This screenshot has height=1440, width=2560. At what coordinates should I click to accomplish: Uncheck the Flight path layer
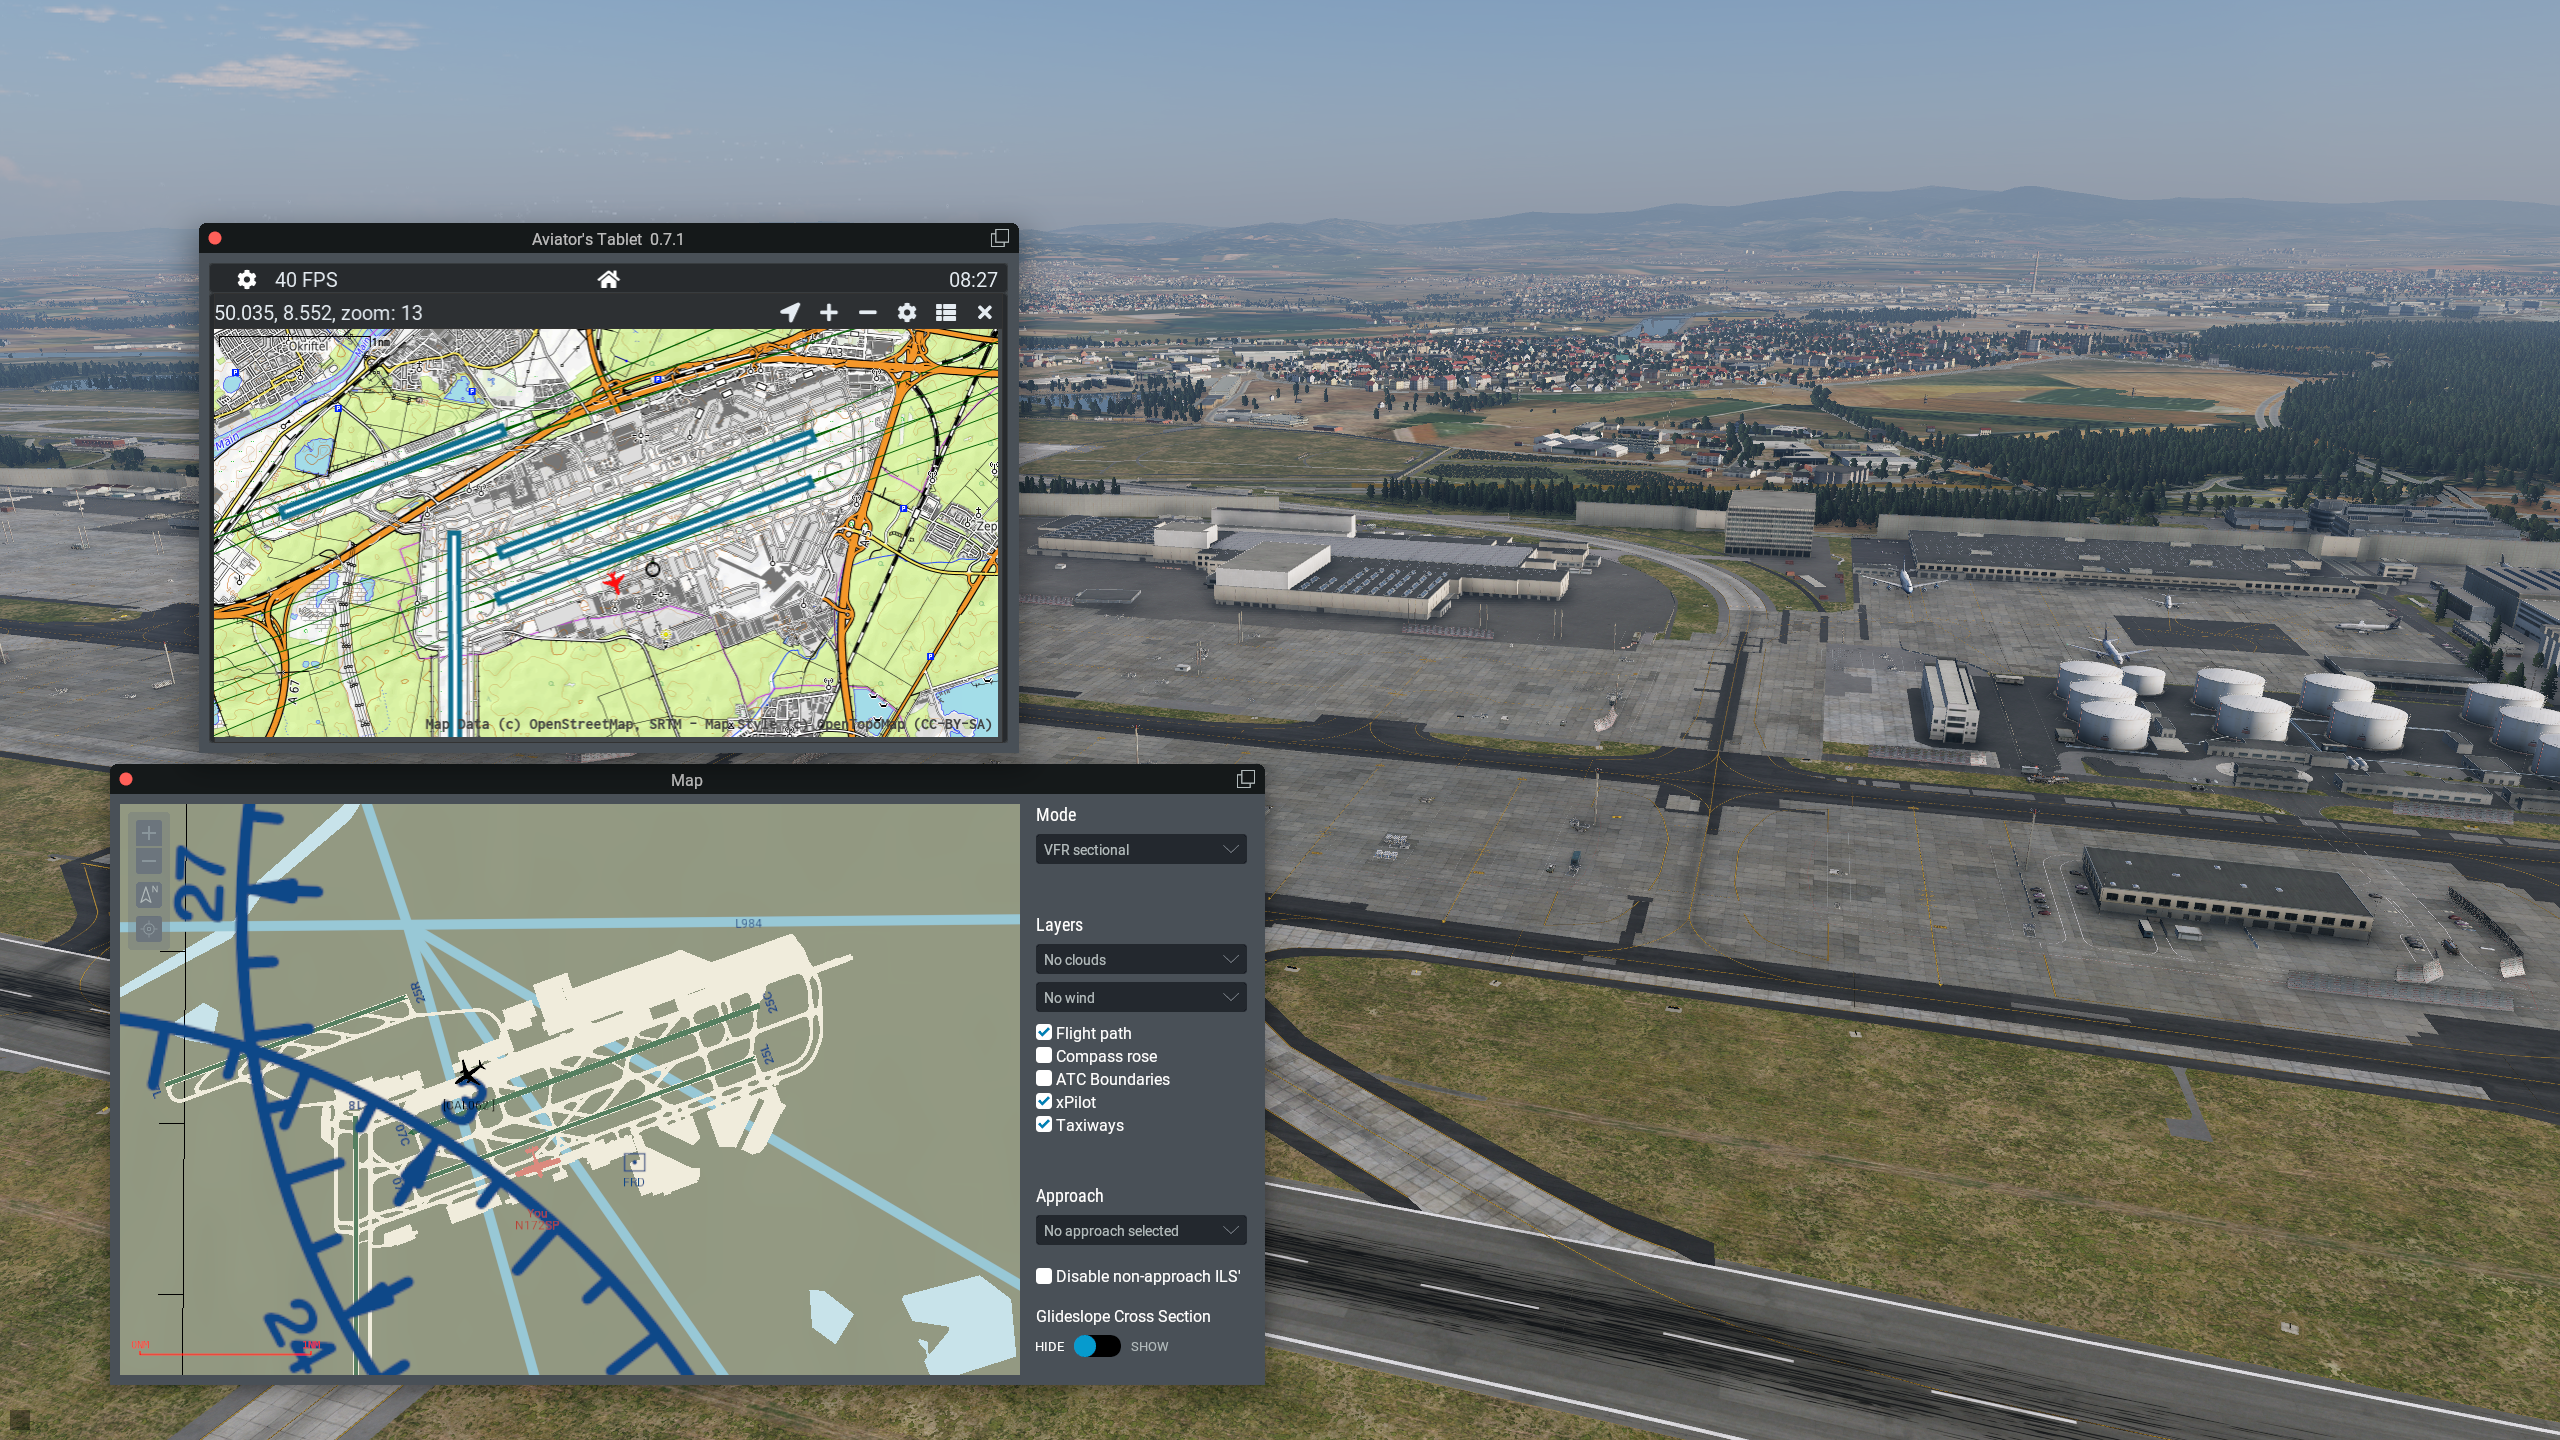pos(1044,1033)
